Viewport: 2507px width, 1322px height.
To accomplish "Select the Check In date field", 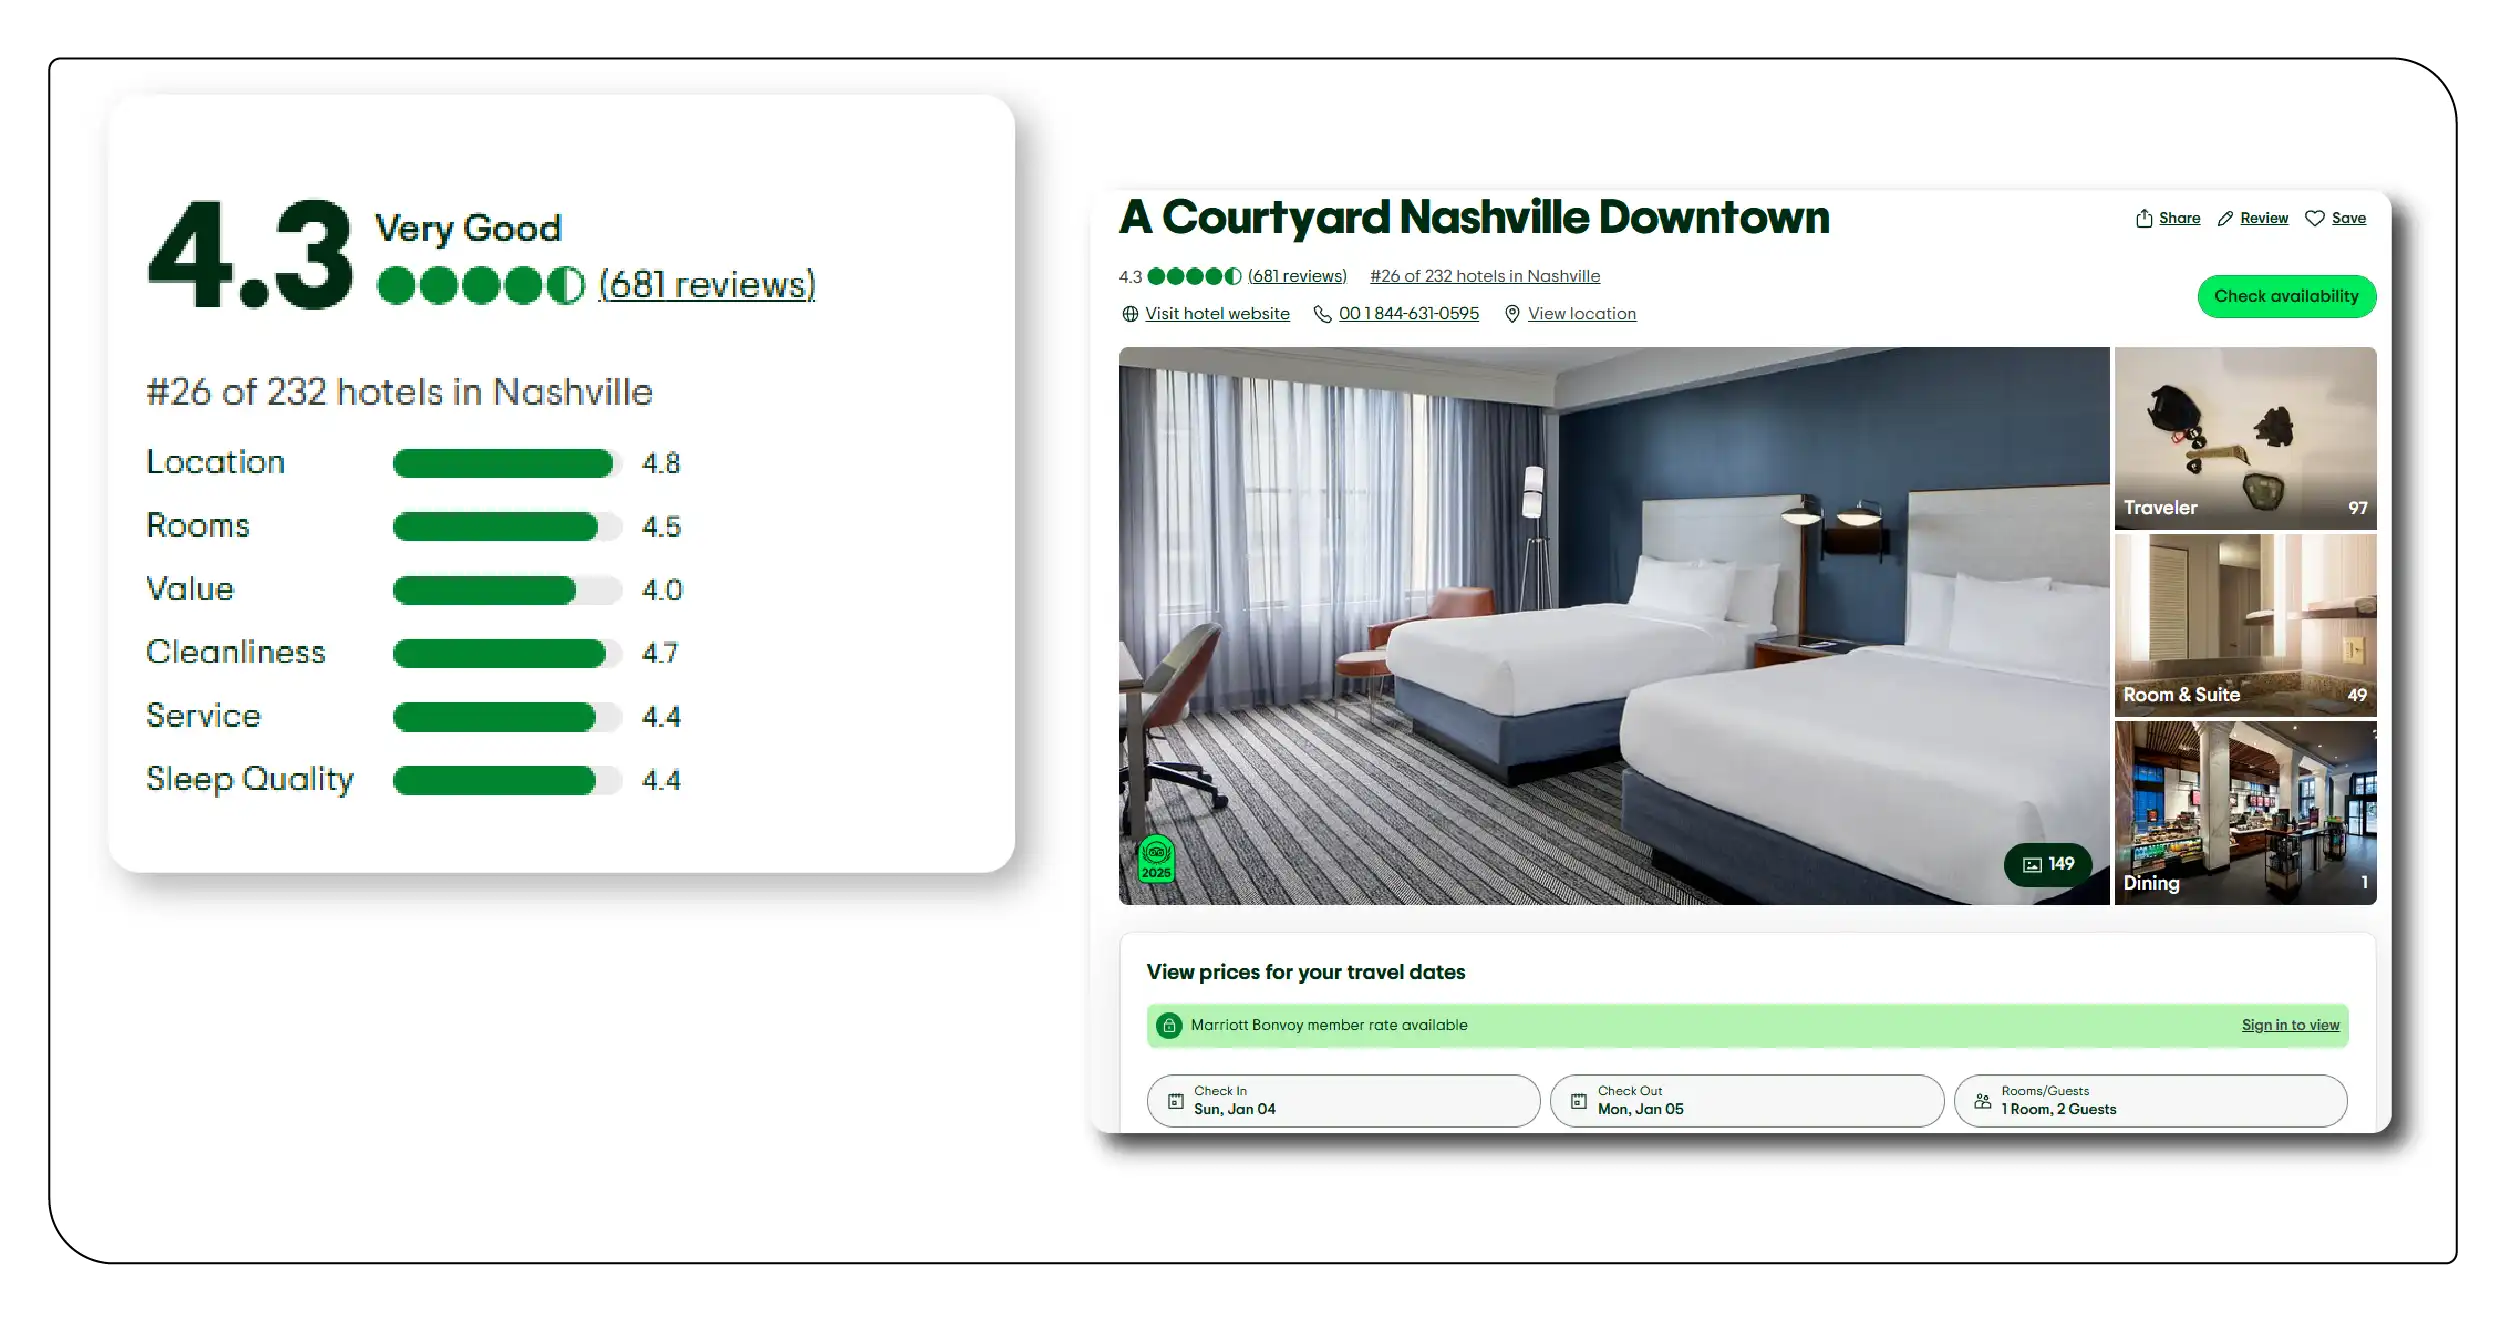I will [x=1343, y=1100].
